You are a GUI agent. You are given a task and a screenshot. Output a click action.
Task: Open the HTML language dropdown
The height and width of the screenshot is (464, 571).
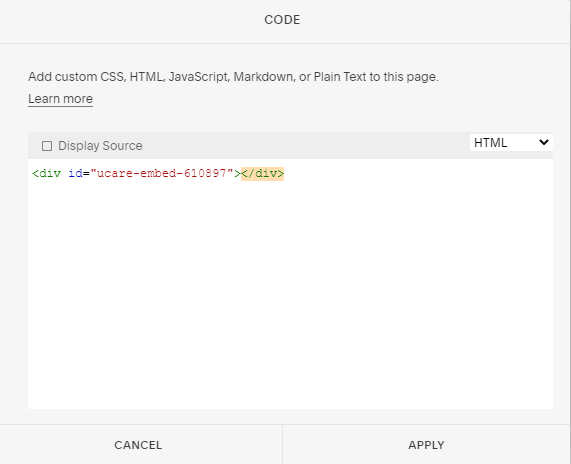[x=511, y=142]
